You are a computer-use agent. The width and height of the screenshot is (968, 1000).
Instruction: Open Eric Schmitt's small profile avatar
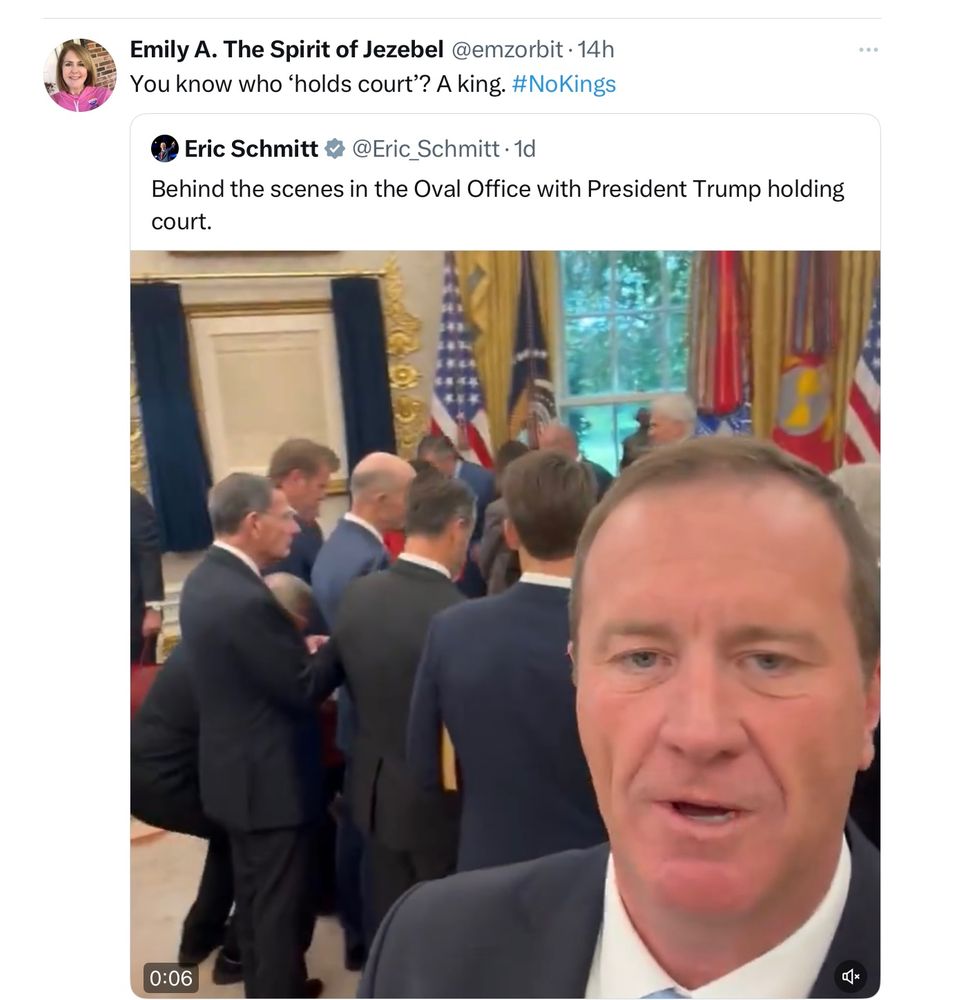[x=165, y=149]
